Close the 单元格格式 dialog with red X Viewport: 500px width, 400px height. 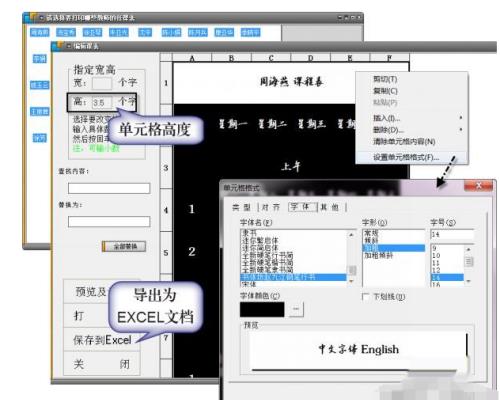coord(478,186)
